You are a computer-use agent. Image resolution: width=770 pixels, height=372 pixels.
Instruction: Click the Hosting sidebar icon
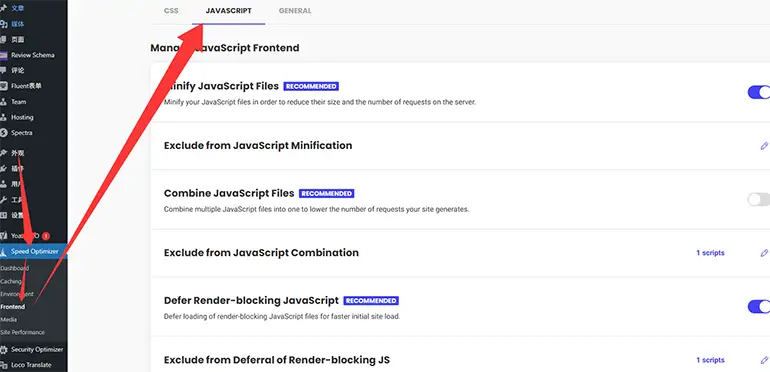point(4,117)
